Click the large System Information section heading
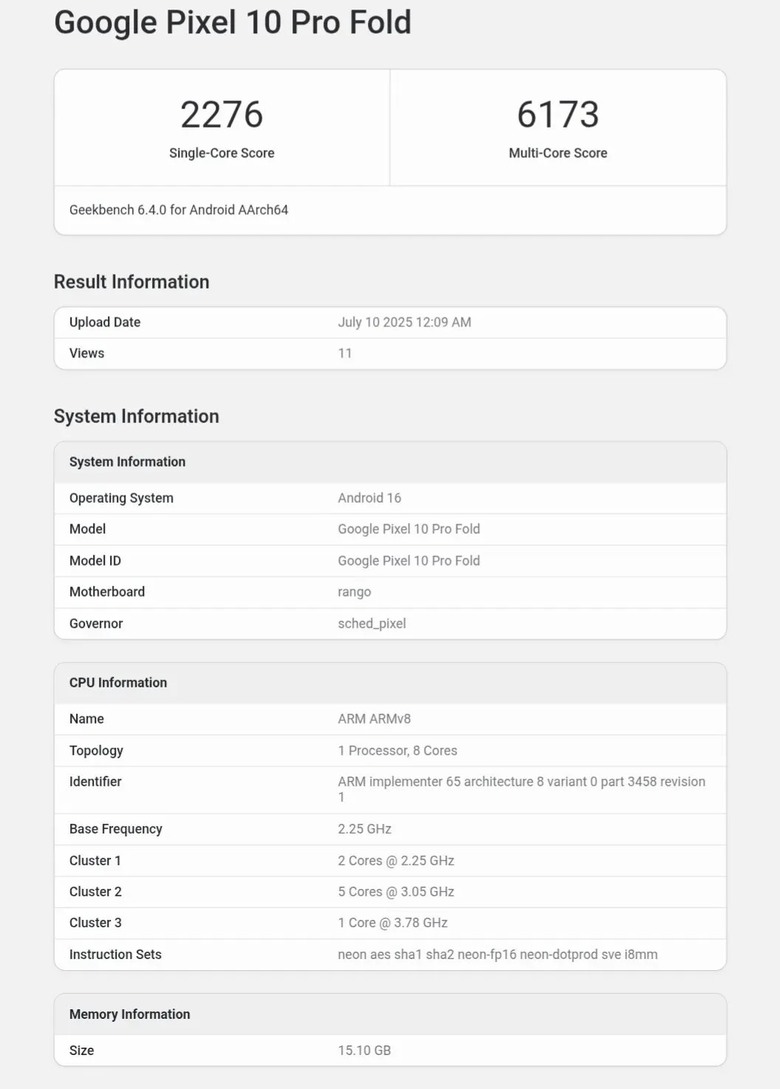 [136, 416]
